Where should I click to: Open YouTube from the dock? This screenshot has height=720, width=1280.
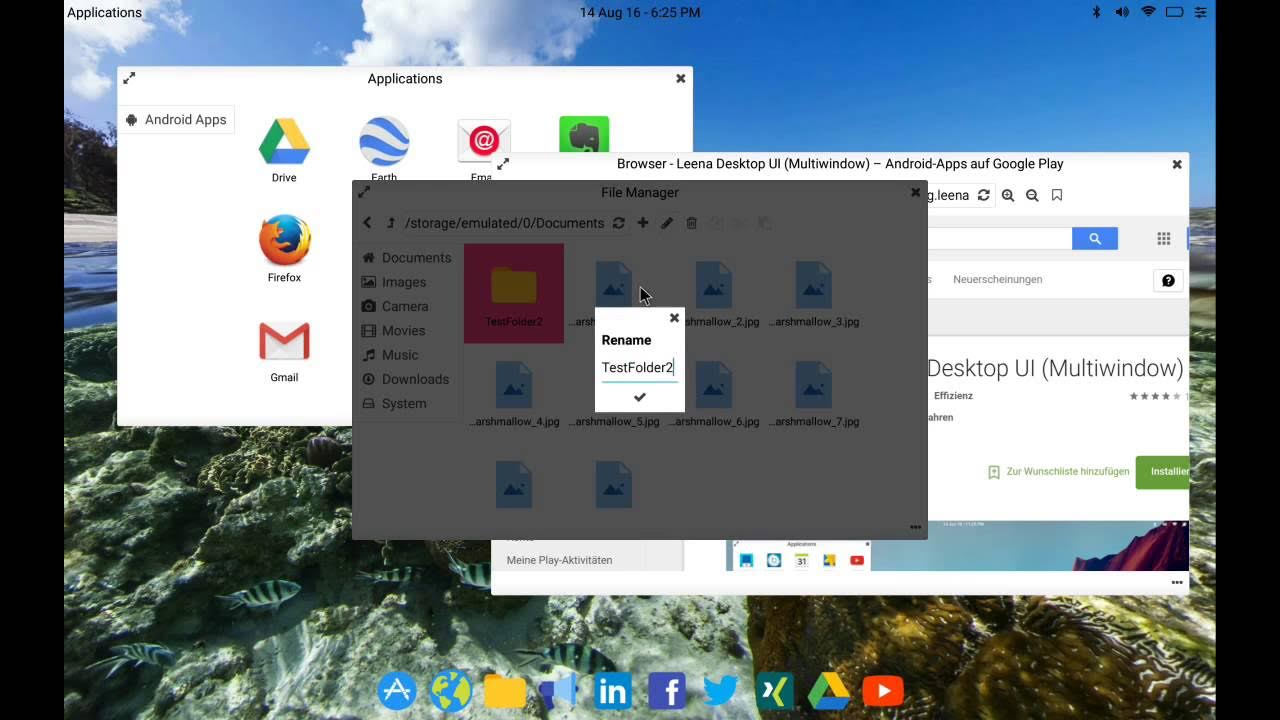click(883, 691)
